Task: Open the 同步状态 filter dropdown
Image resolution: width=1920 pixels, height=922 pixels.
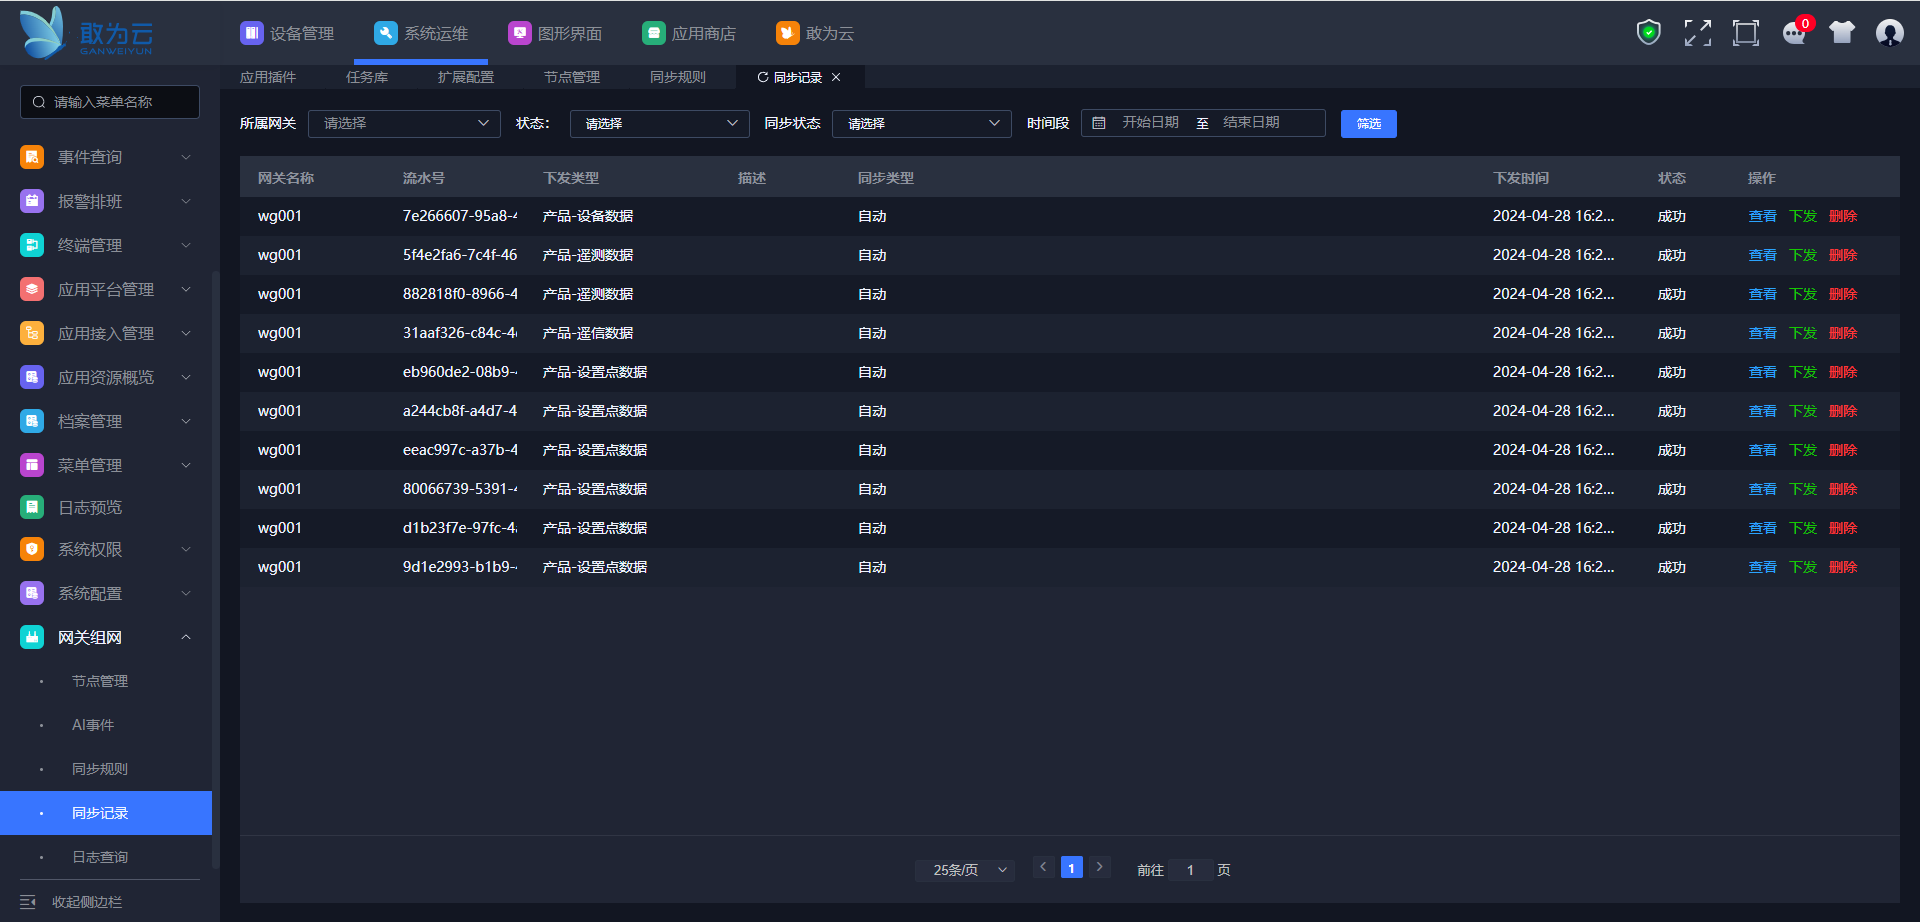Action: (x=922, y=123)
